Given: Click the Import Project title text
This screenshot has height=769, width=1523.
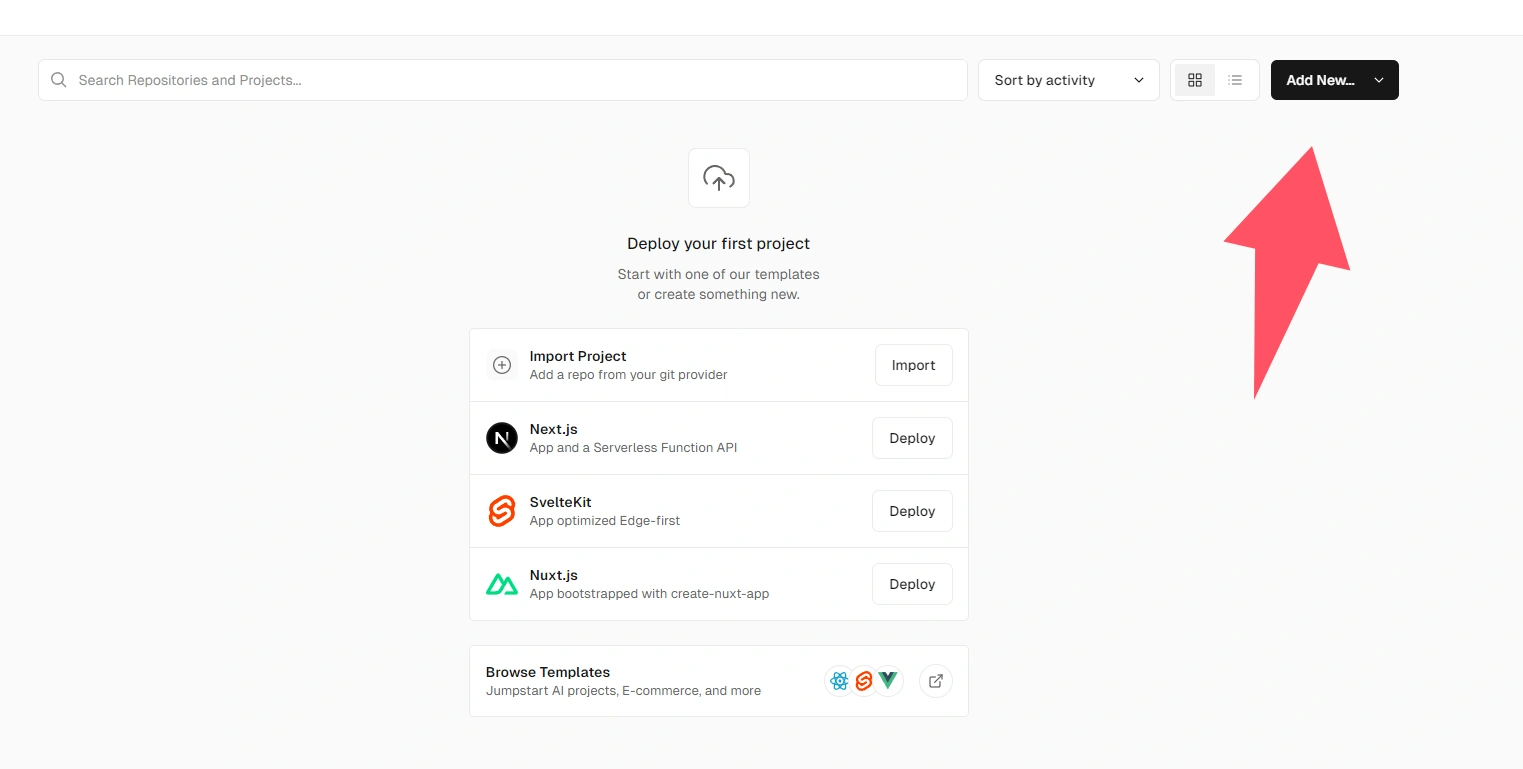Looking at the screenshot, I should (x=578, y=356).
